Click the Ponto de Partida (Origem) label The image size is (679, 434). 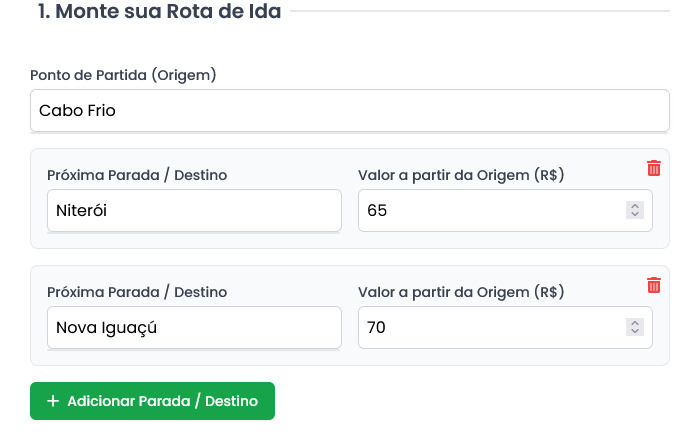pyautogui.click(x=124, y=75)
